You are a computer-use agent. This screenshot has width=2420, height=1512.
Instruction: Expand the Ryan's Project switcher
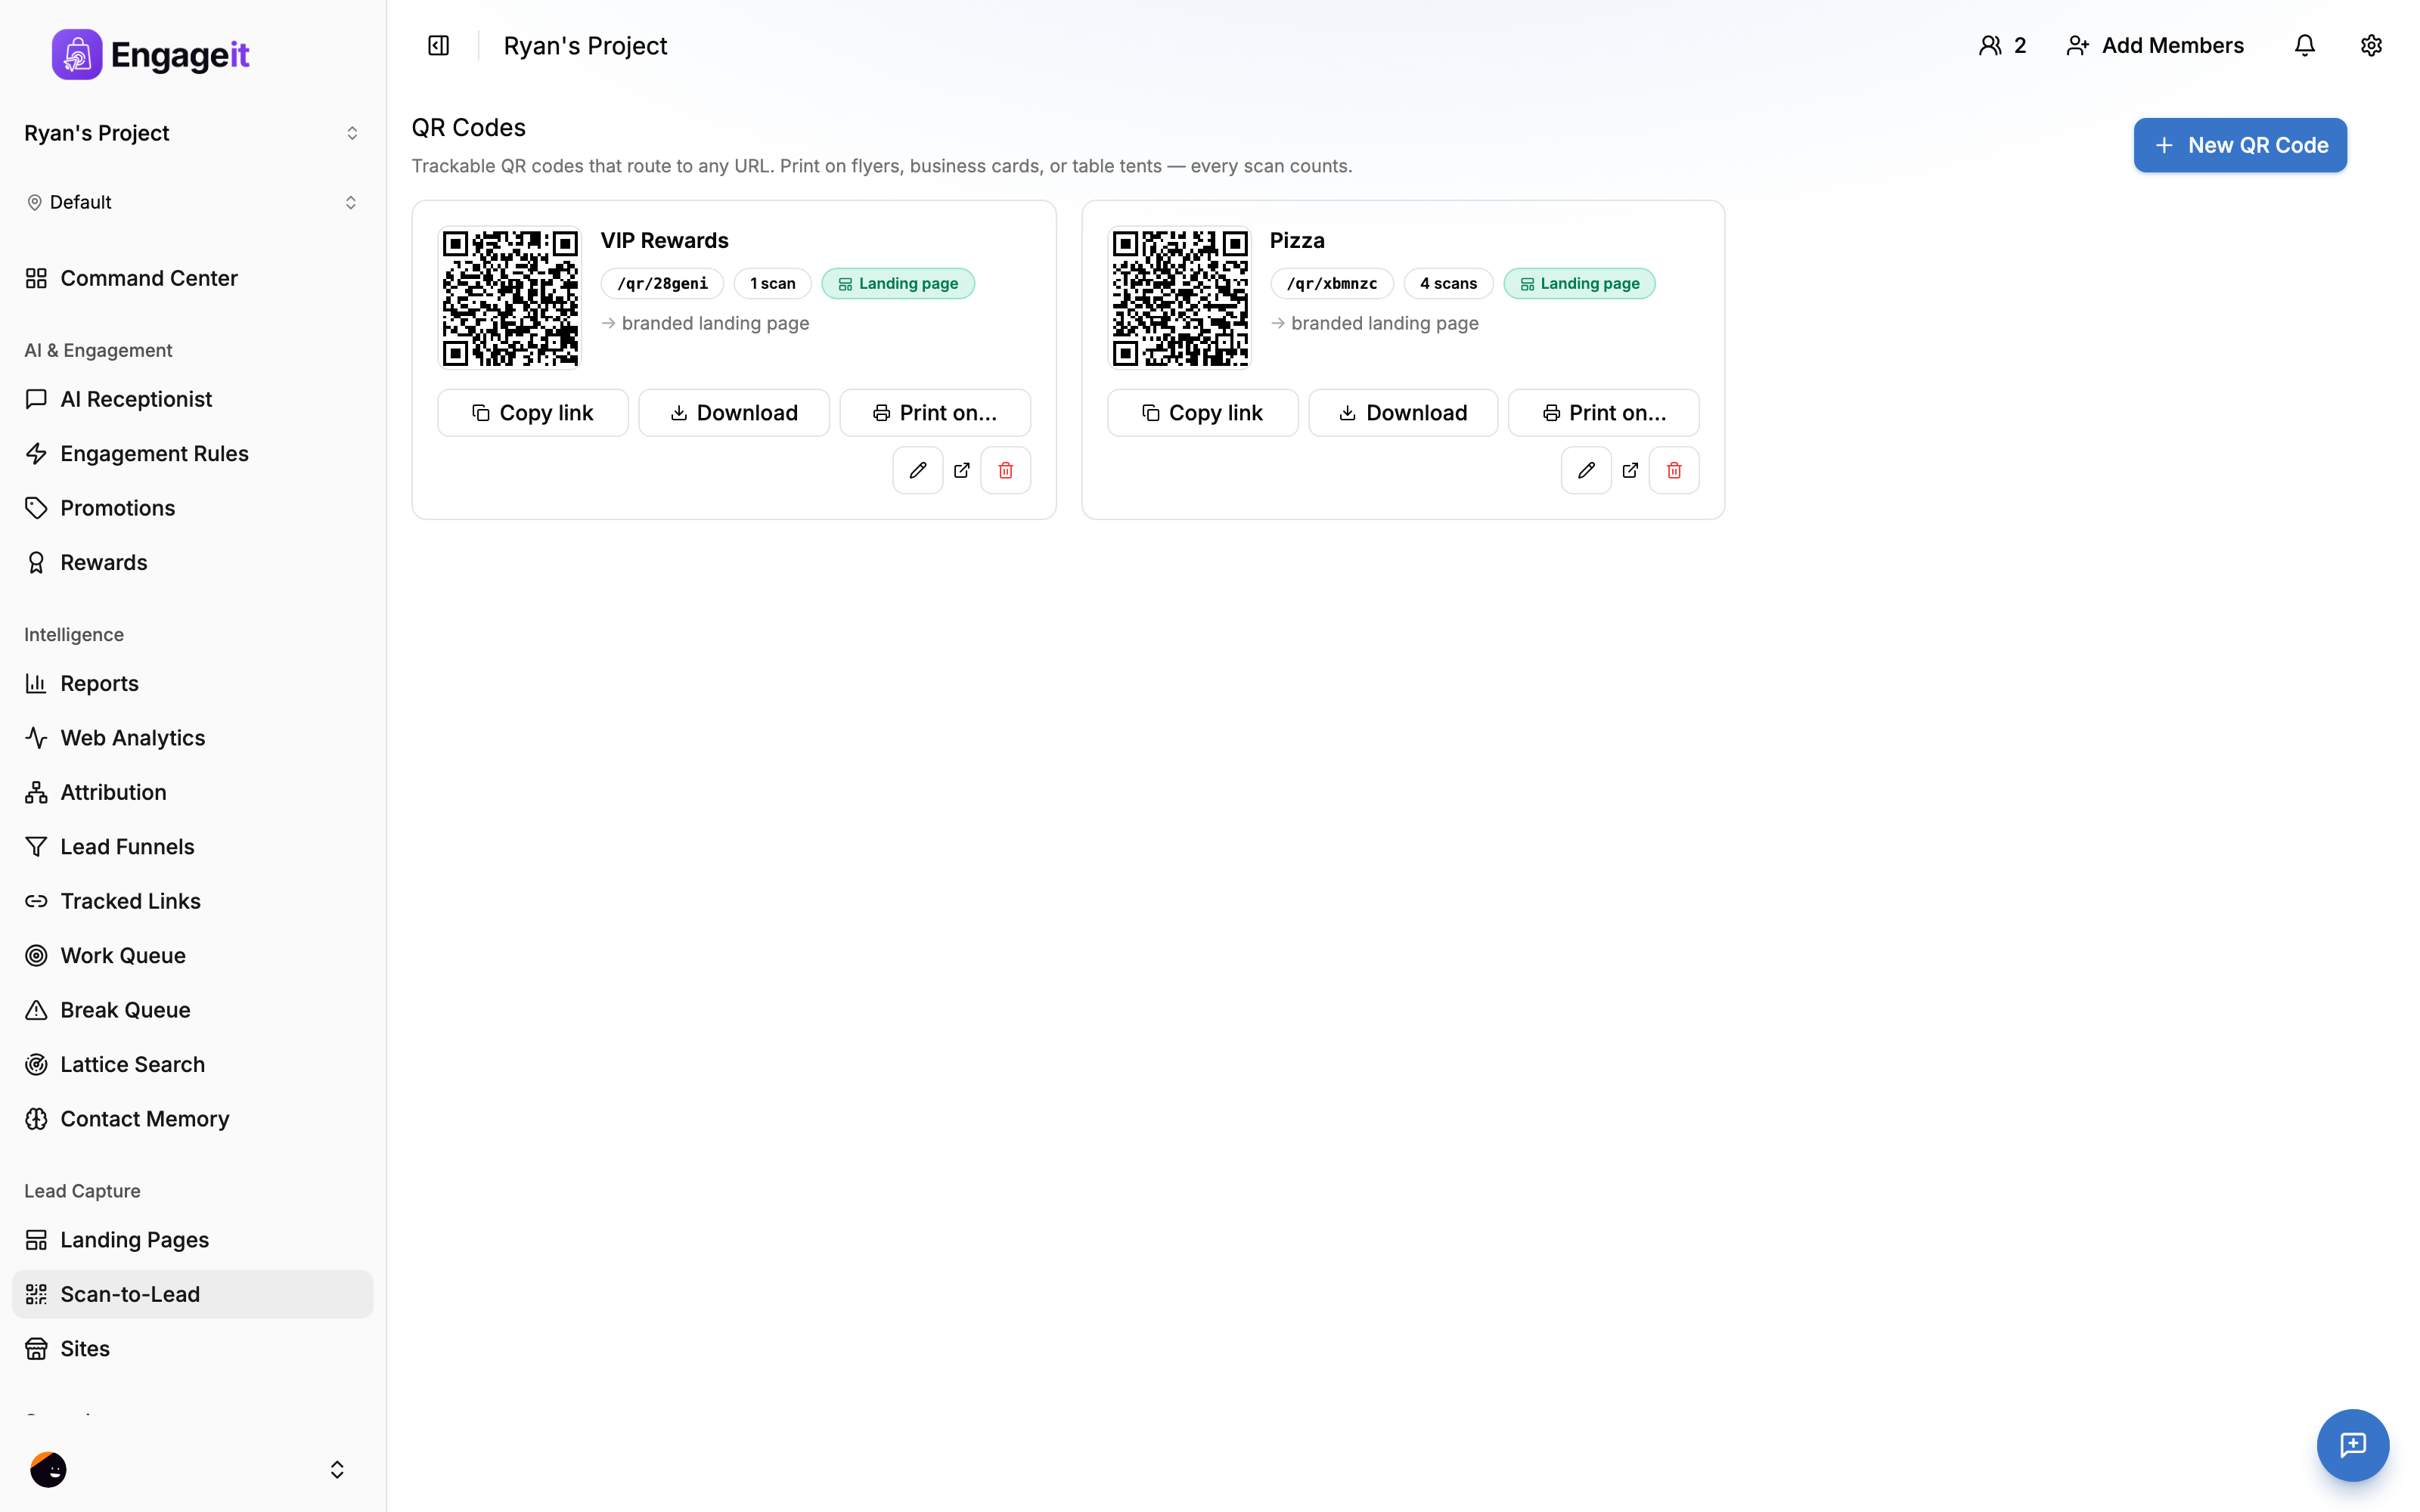tap(192, 133)
